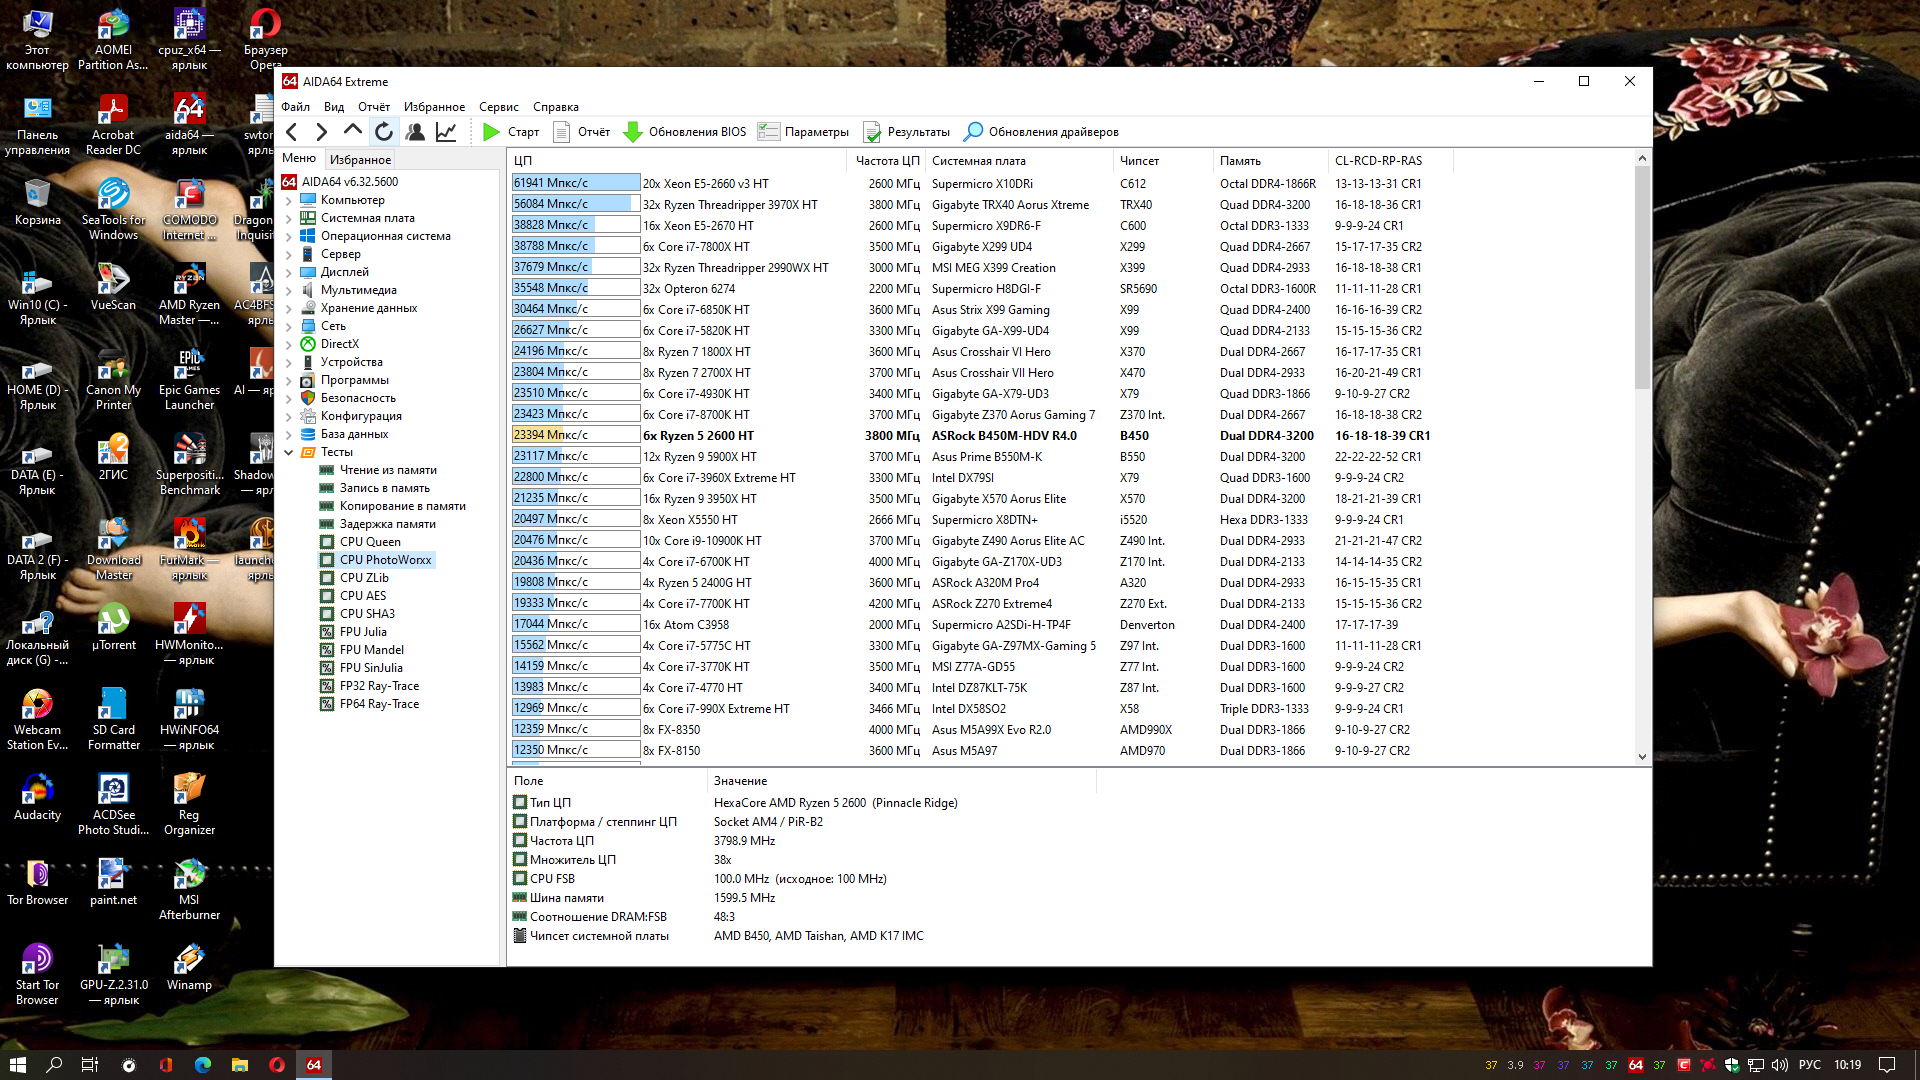The height and width of the screenshot is (1080, 1920).
Task: Open the user profile toolbar icon
Action: [x=415, y=132]
